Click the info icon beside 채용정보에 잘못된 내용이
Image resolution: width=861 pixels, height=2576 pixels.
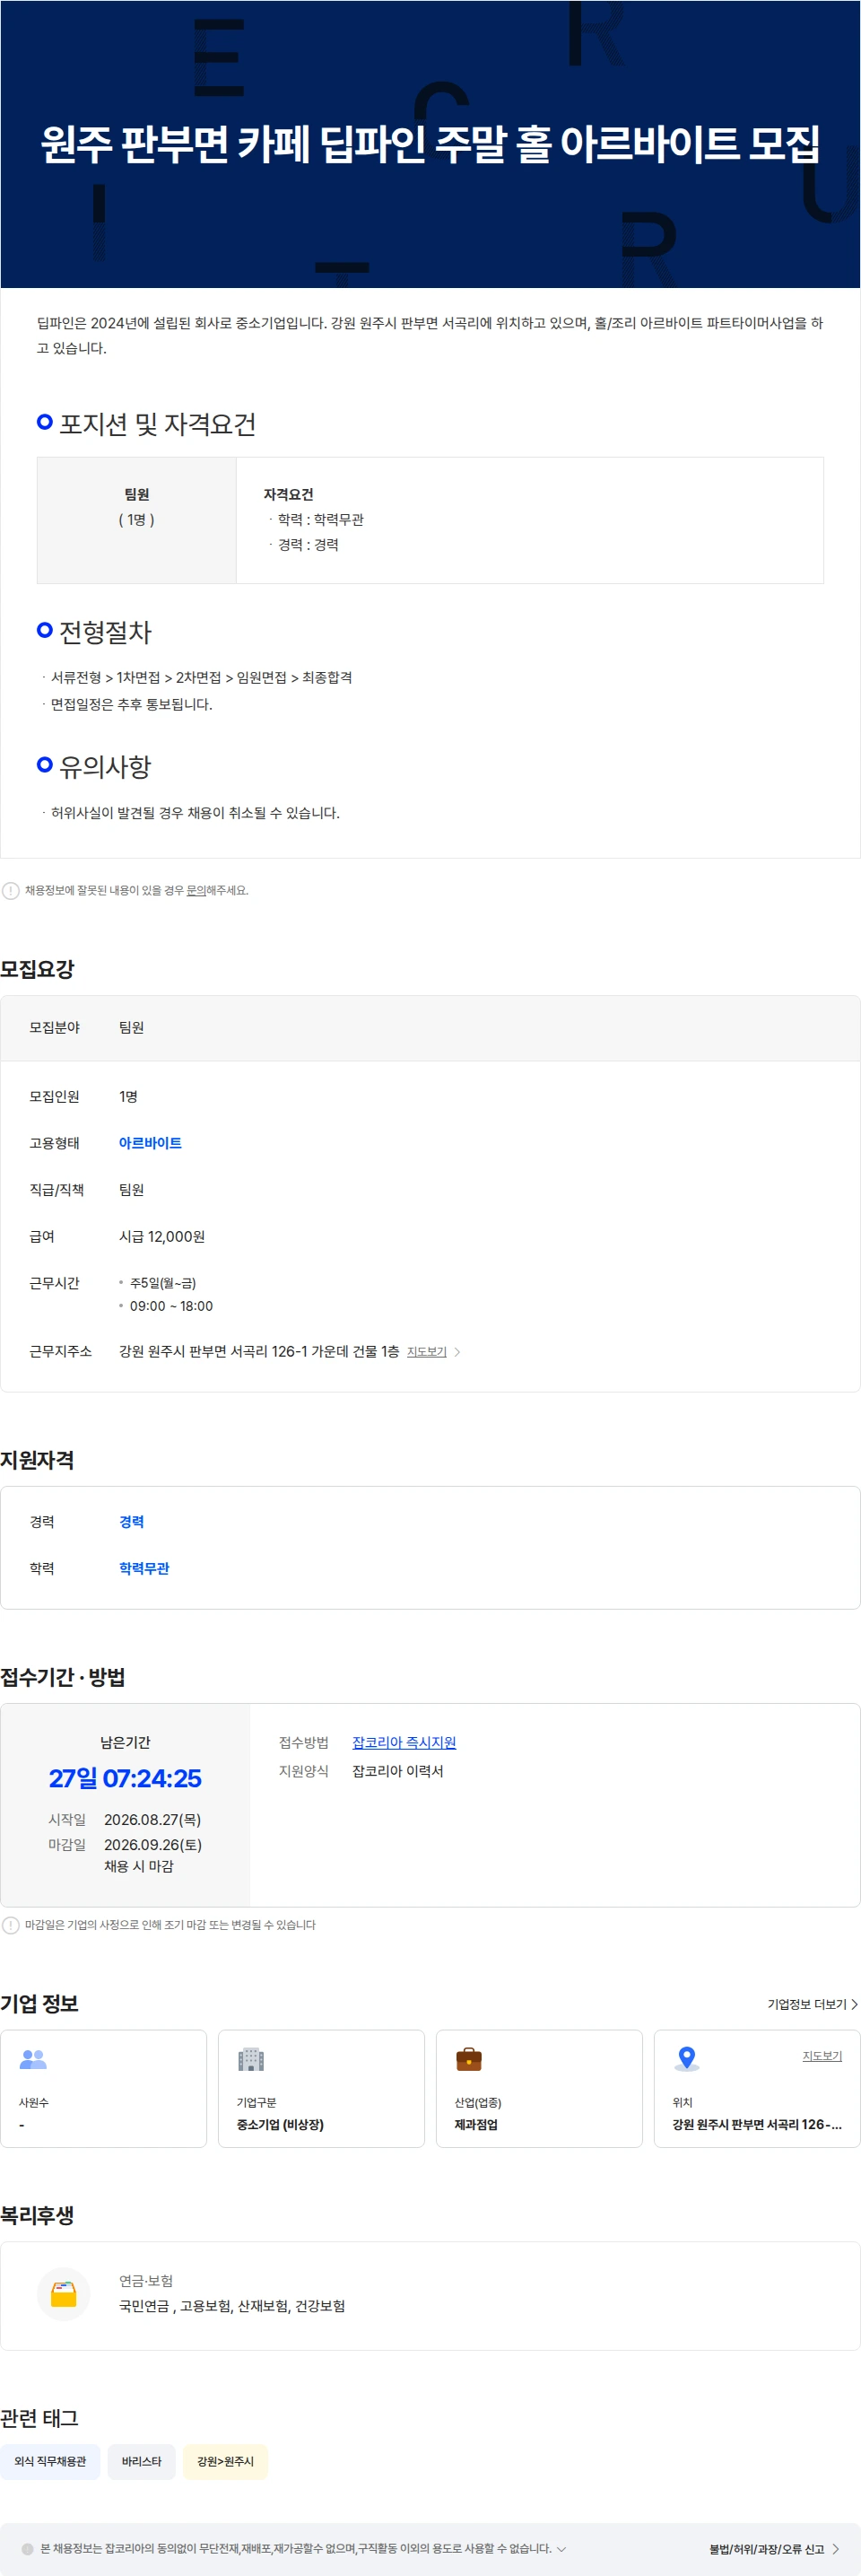(x=10, y=890)
